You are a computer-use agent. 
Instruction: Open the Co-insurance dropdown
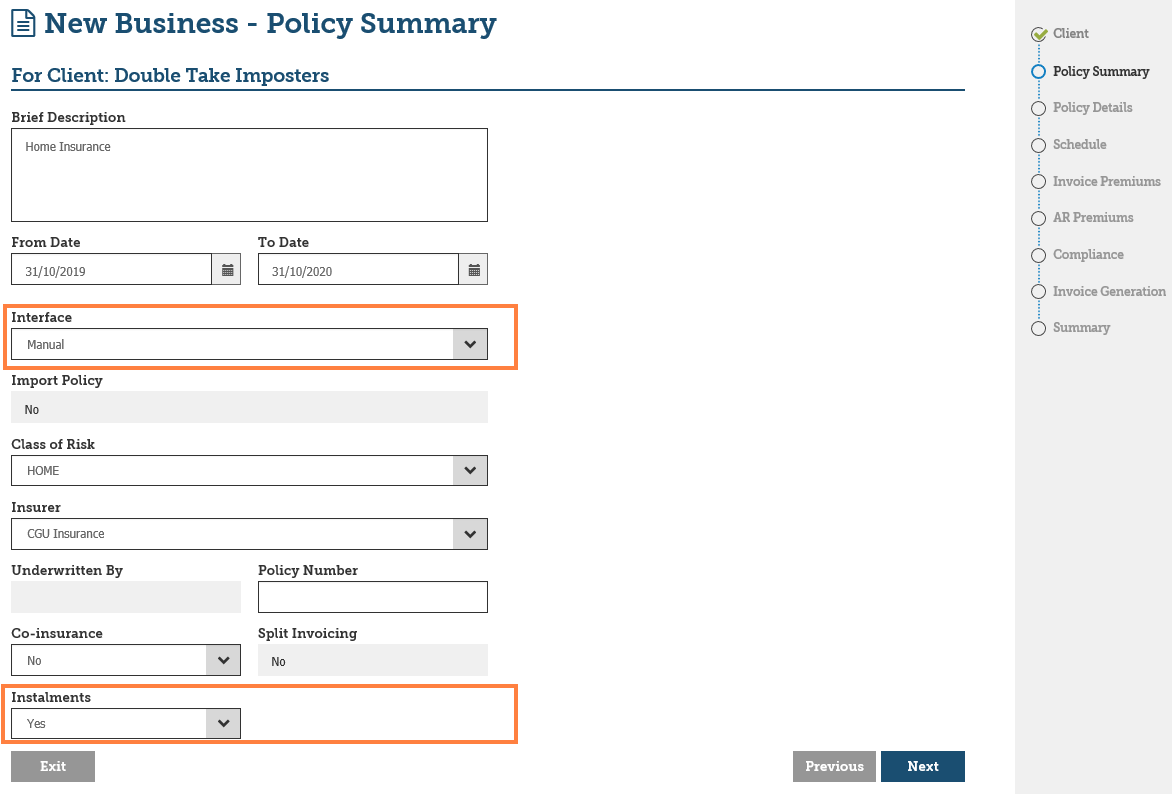pyautogui.click(x=223, y=661)
